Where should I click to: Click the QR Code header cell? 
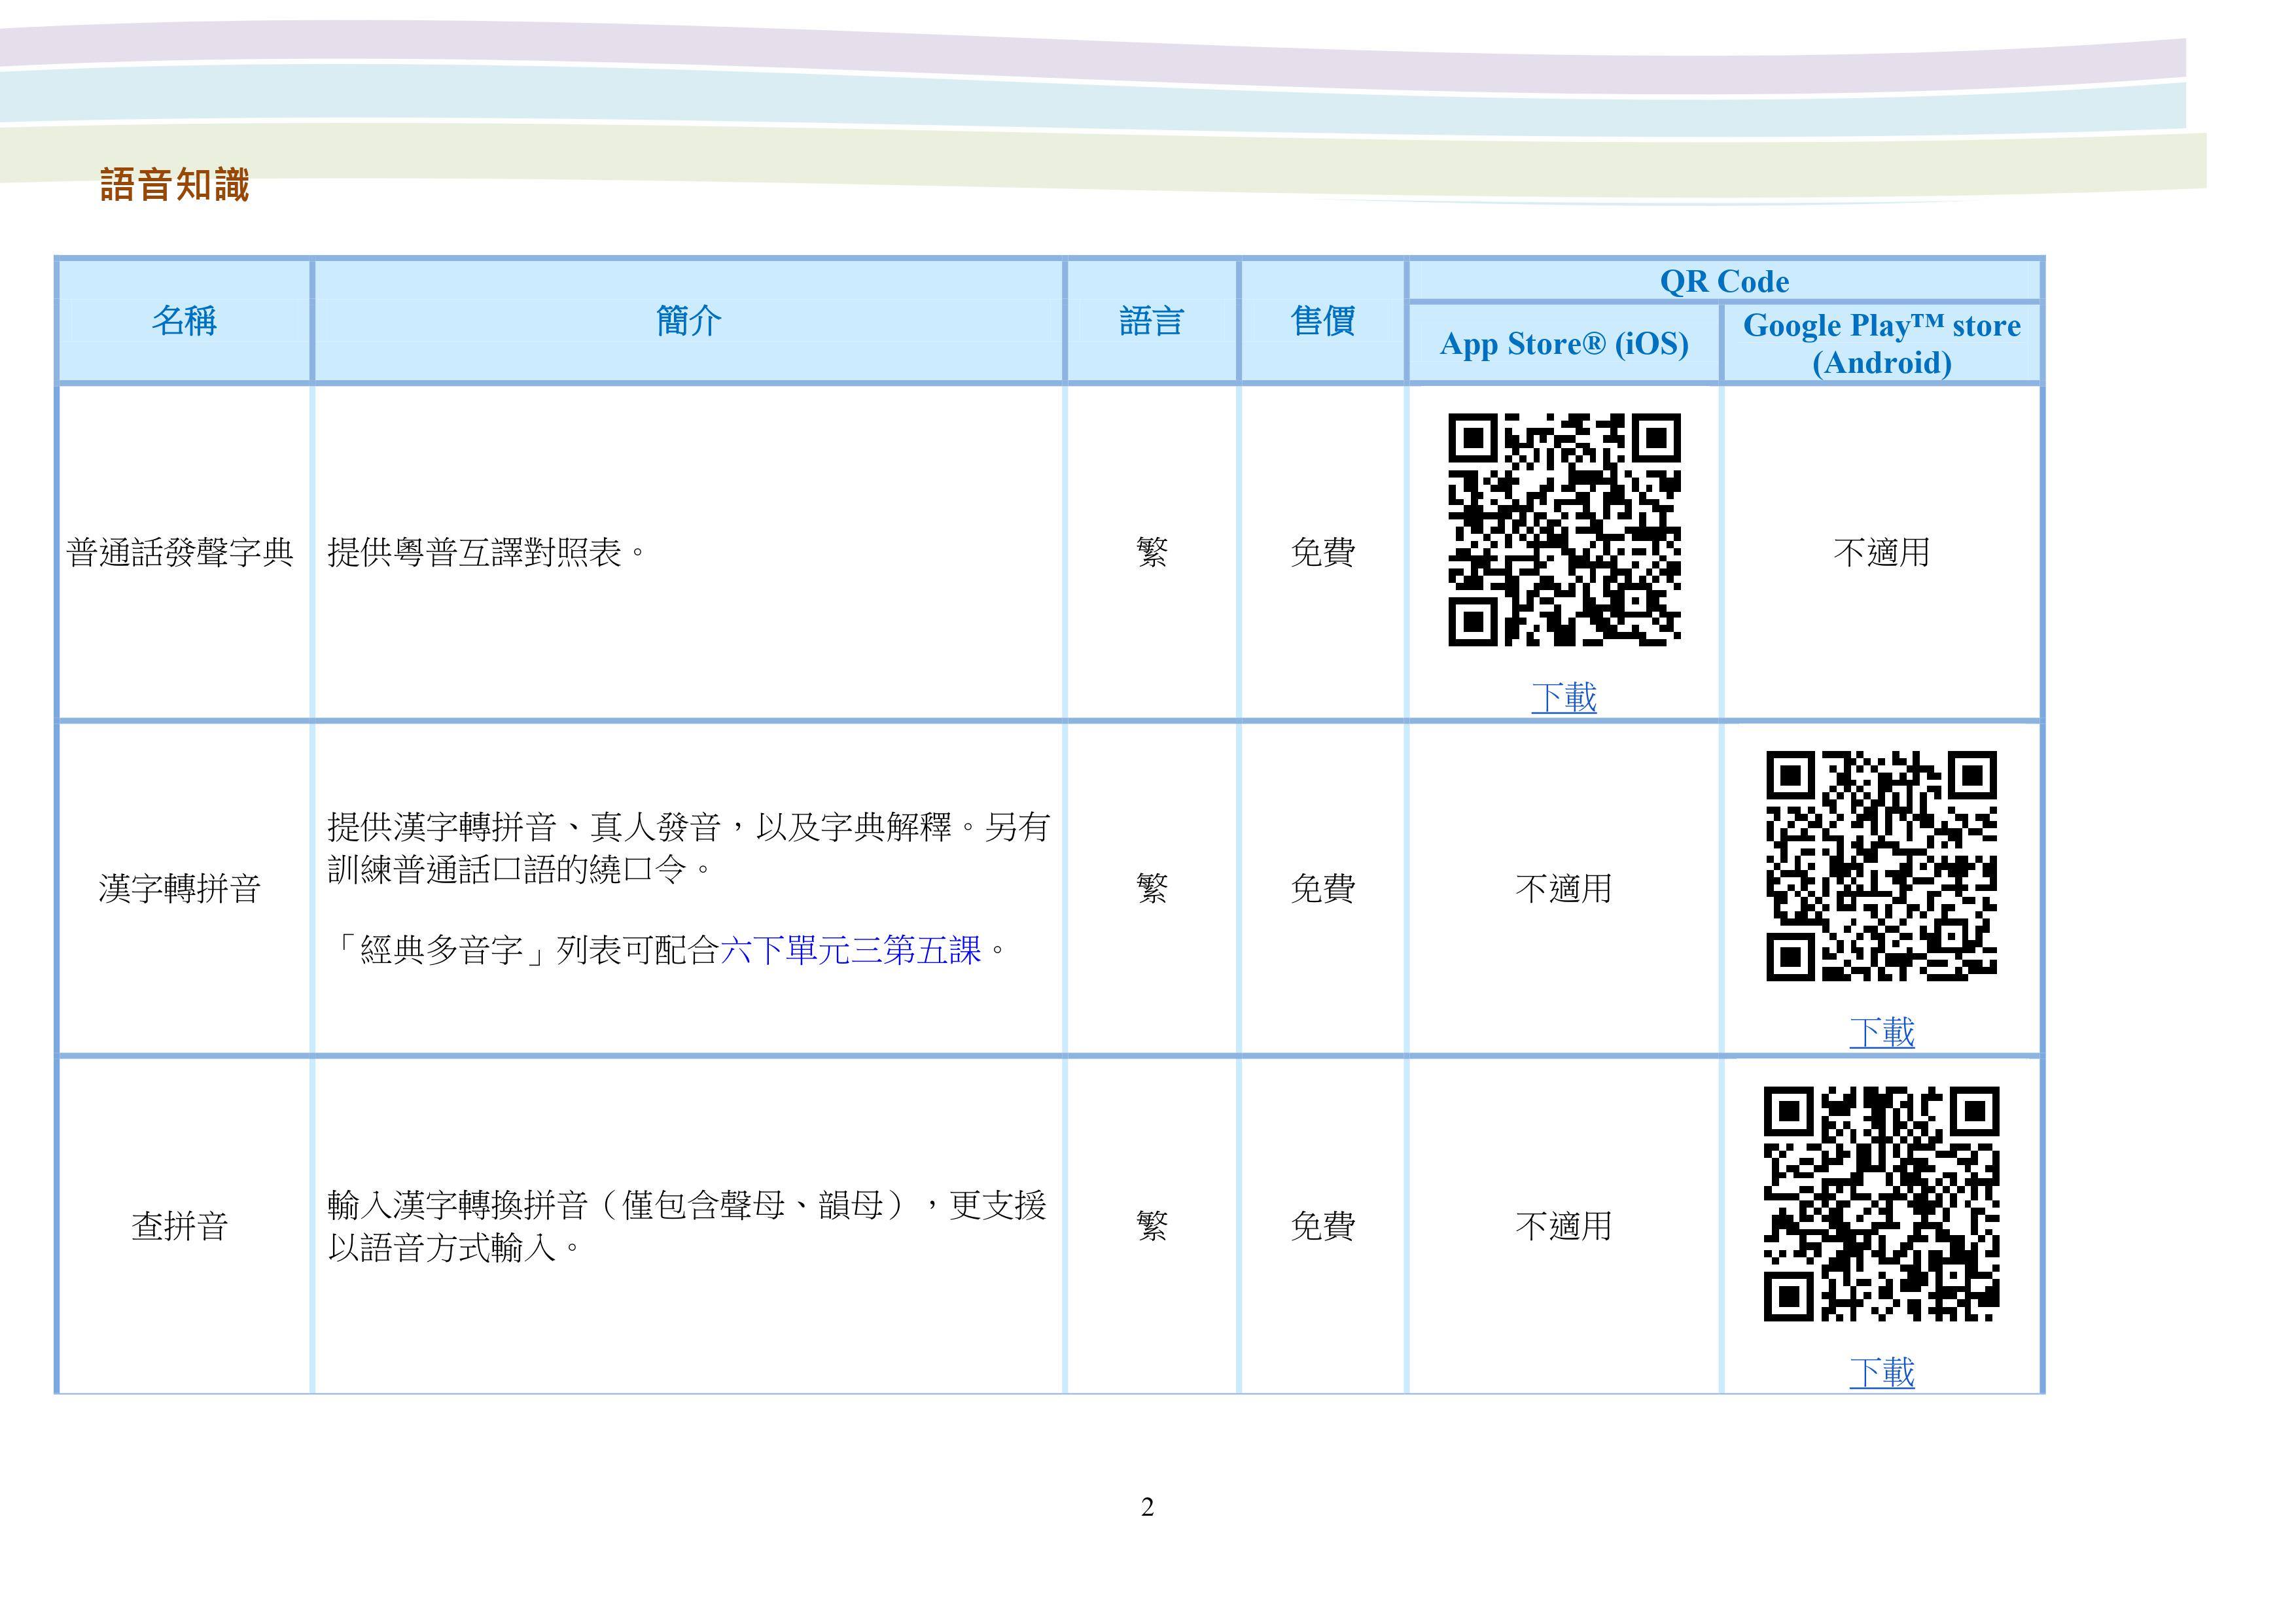[x=1724, y=281]
